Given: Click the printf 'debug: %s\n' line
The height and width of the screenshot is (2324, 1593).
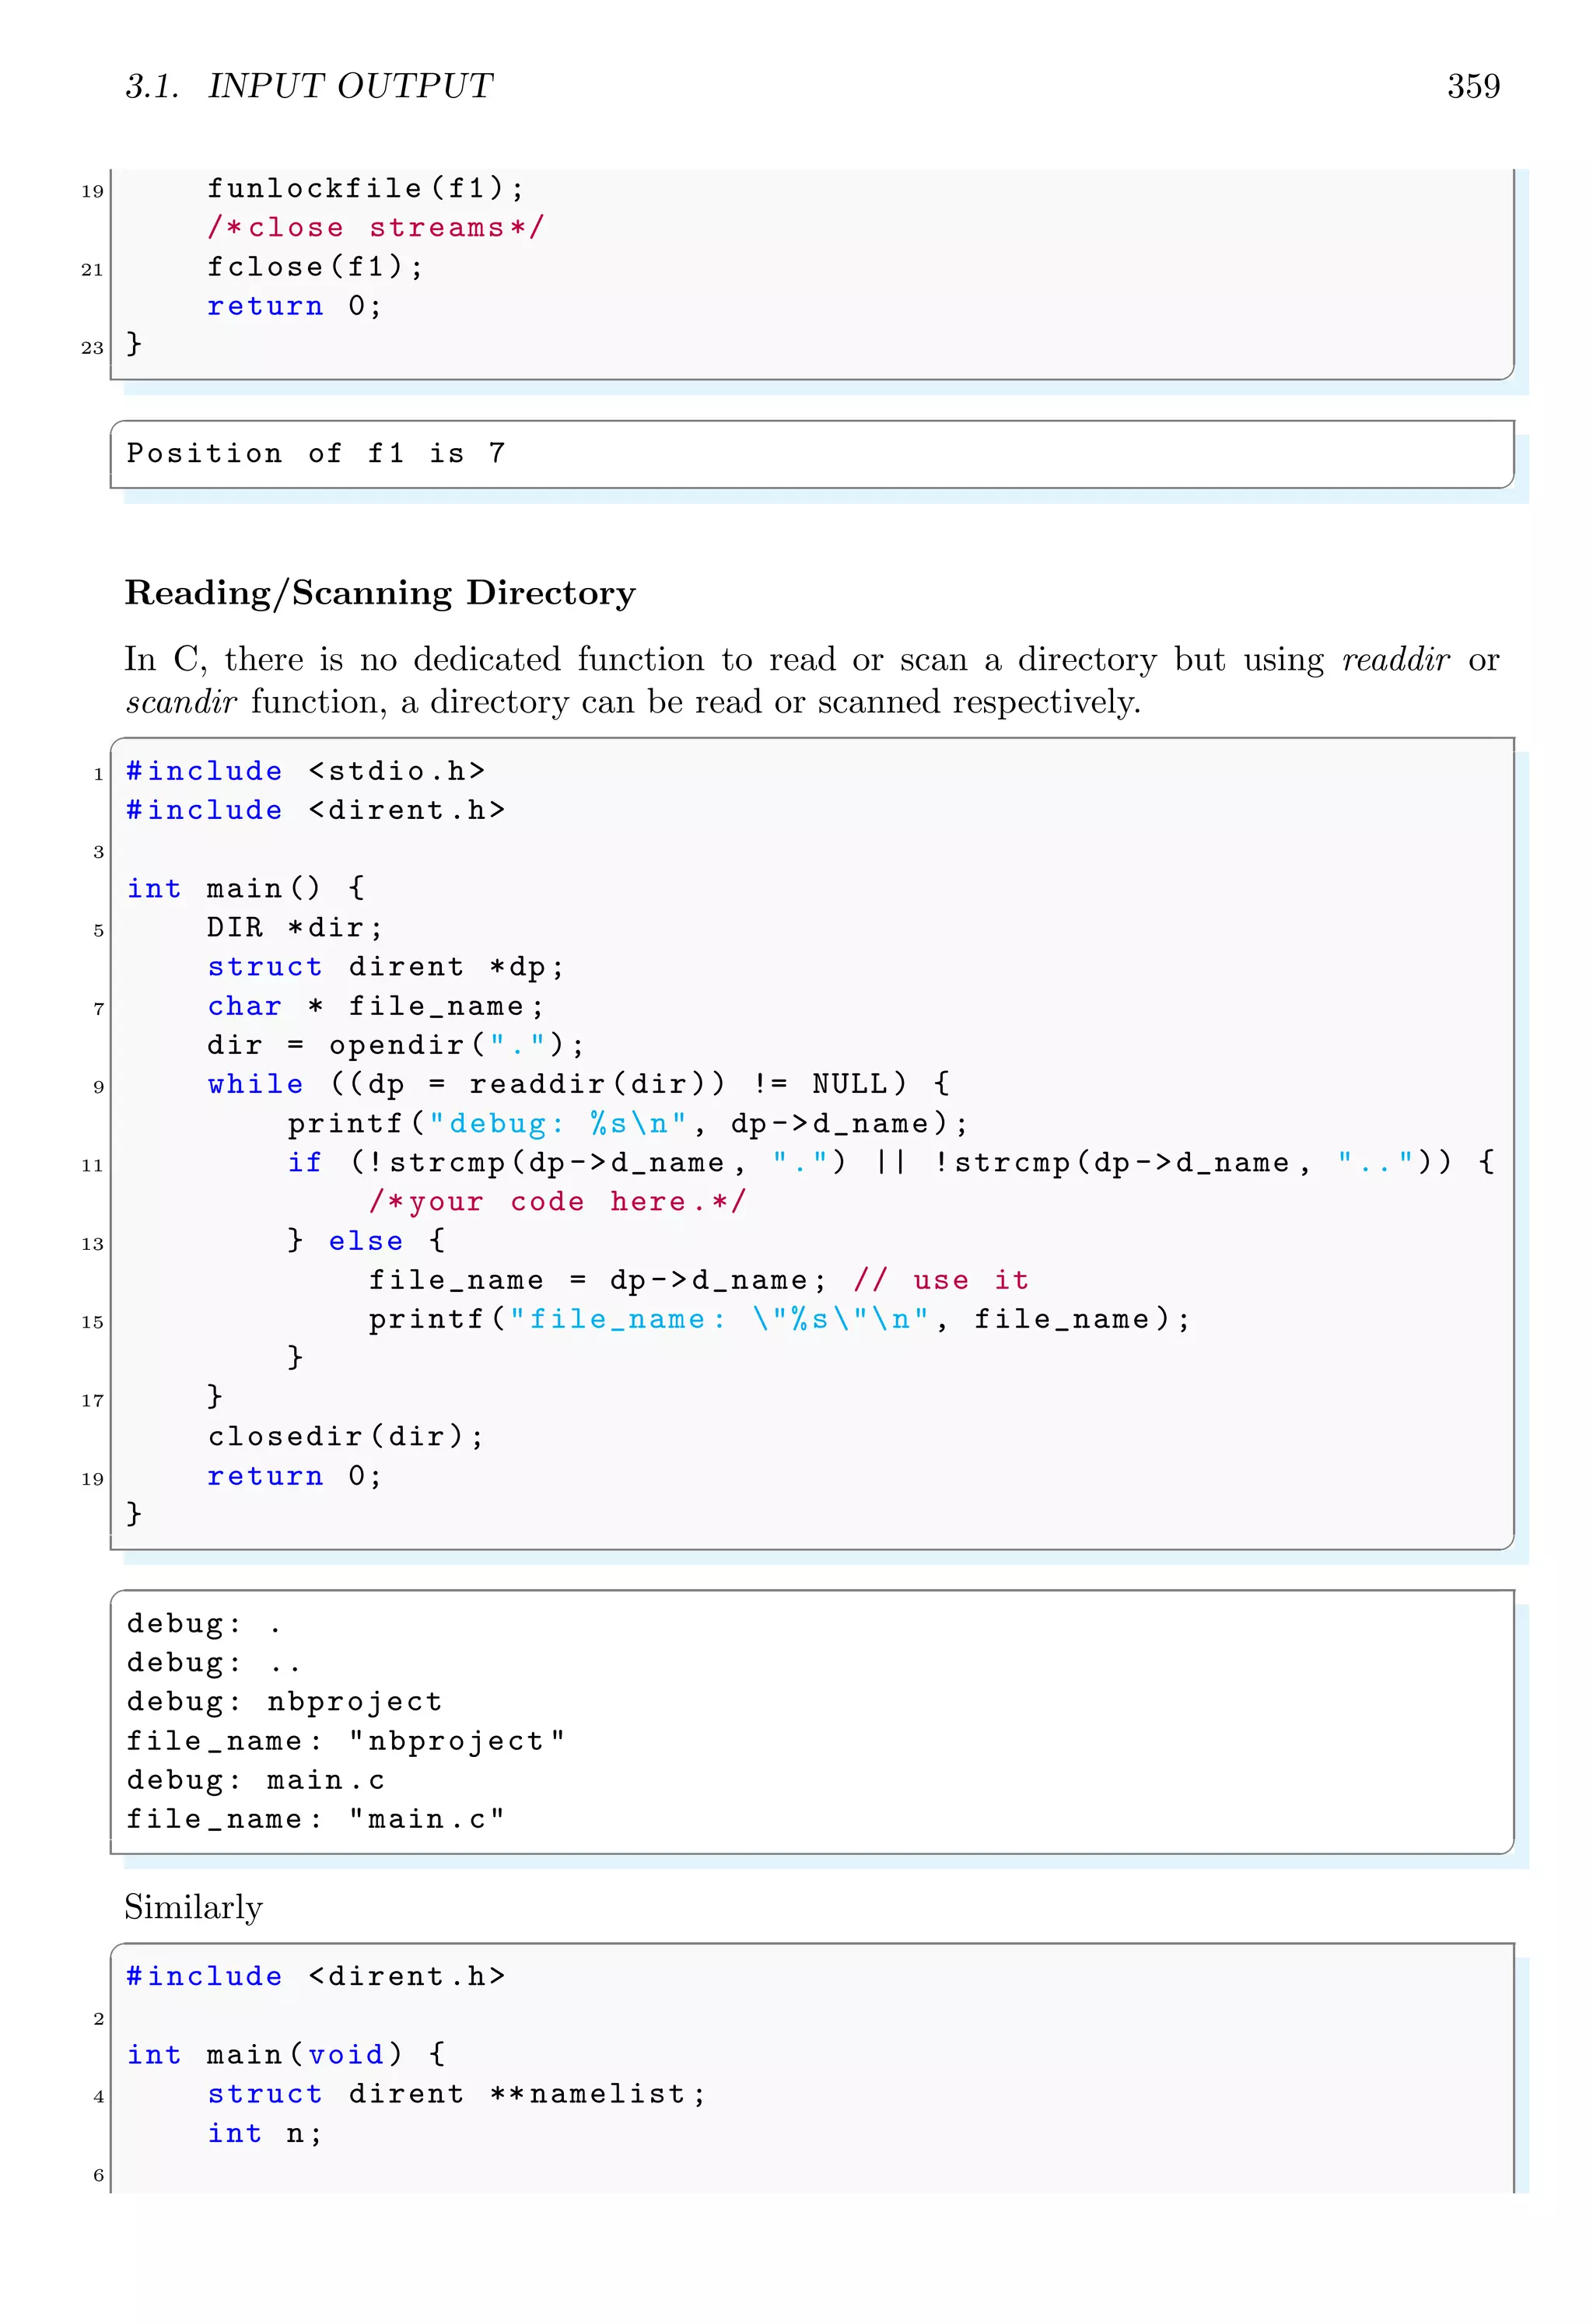Looking at the screenshot, I should [x=628, y=1123].
